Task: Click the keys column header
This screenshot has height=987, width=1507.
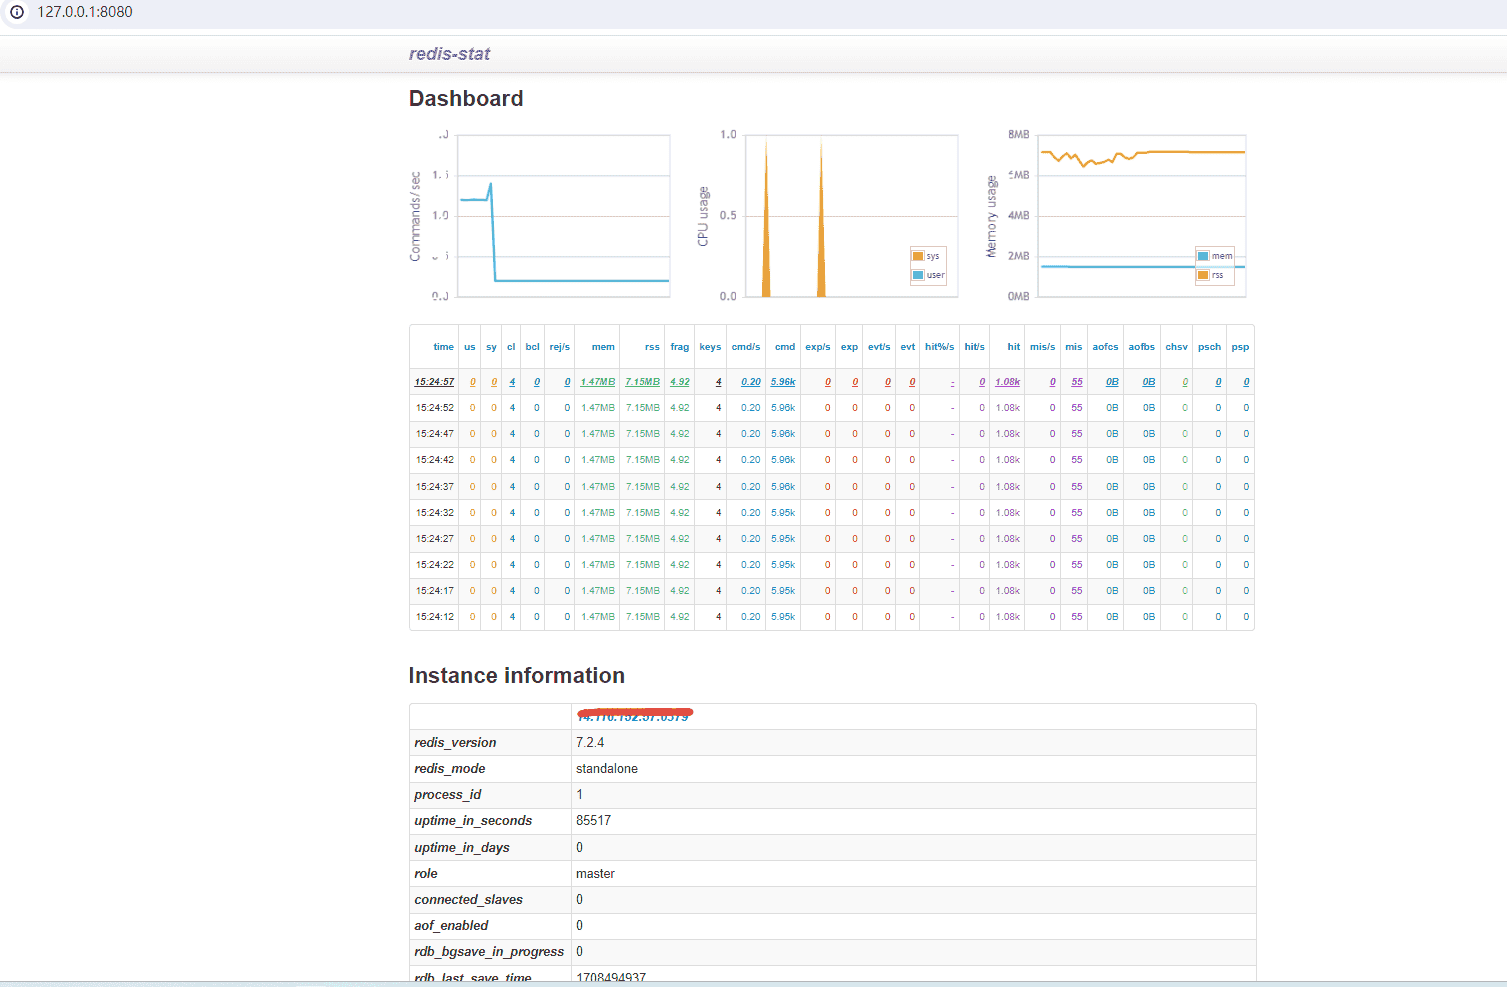Action: click(710, 347)
